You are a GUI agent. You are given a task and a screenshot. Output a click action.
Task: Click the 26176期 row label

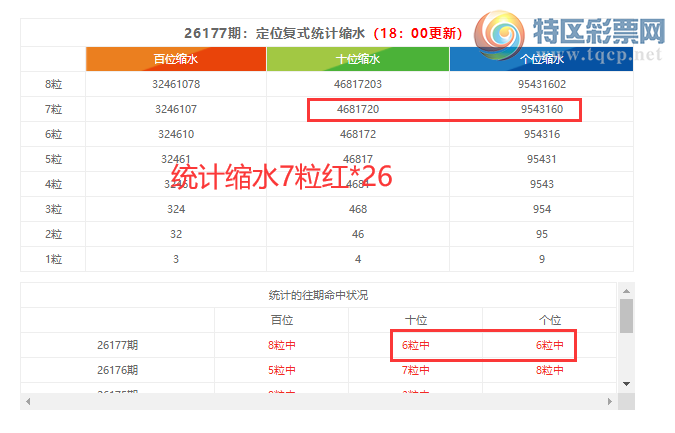pyautogui.click(x=118, y=370)
